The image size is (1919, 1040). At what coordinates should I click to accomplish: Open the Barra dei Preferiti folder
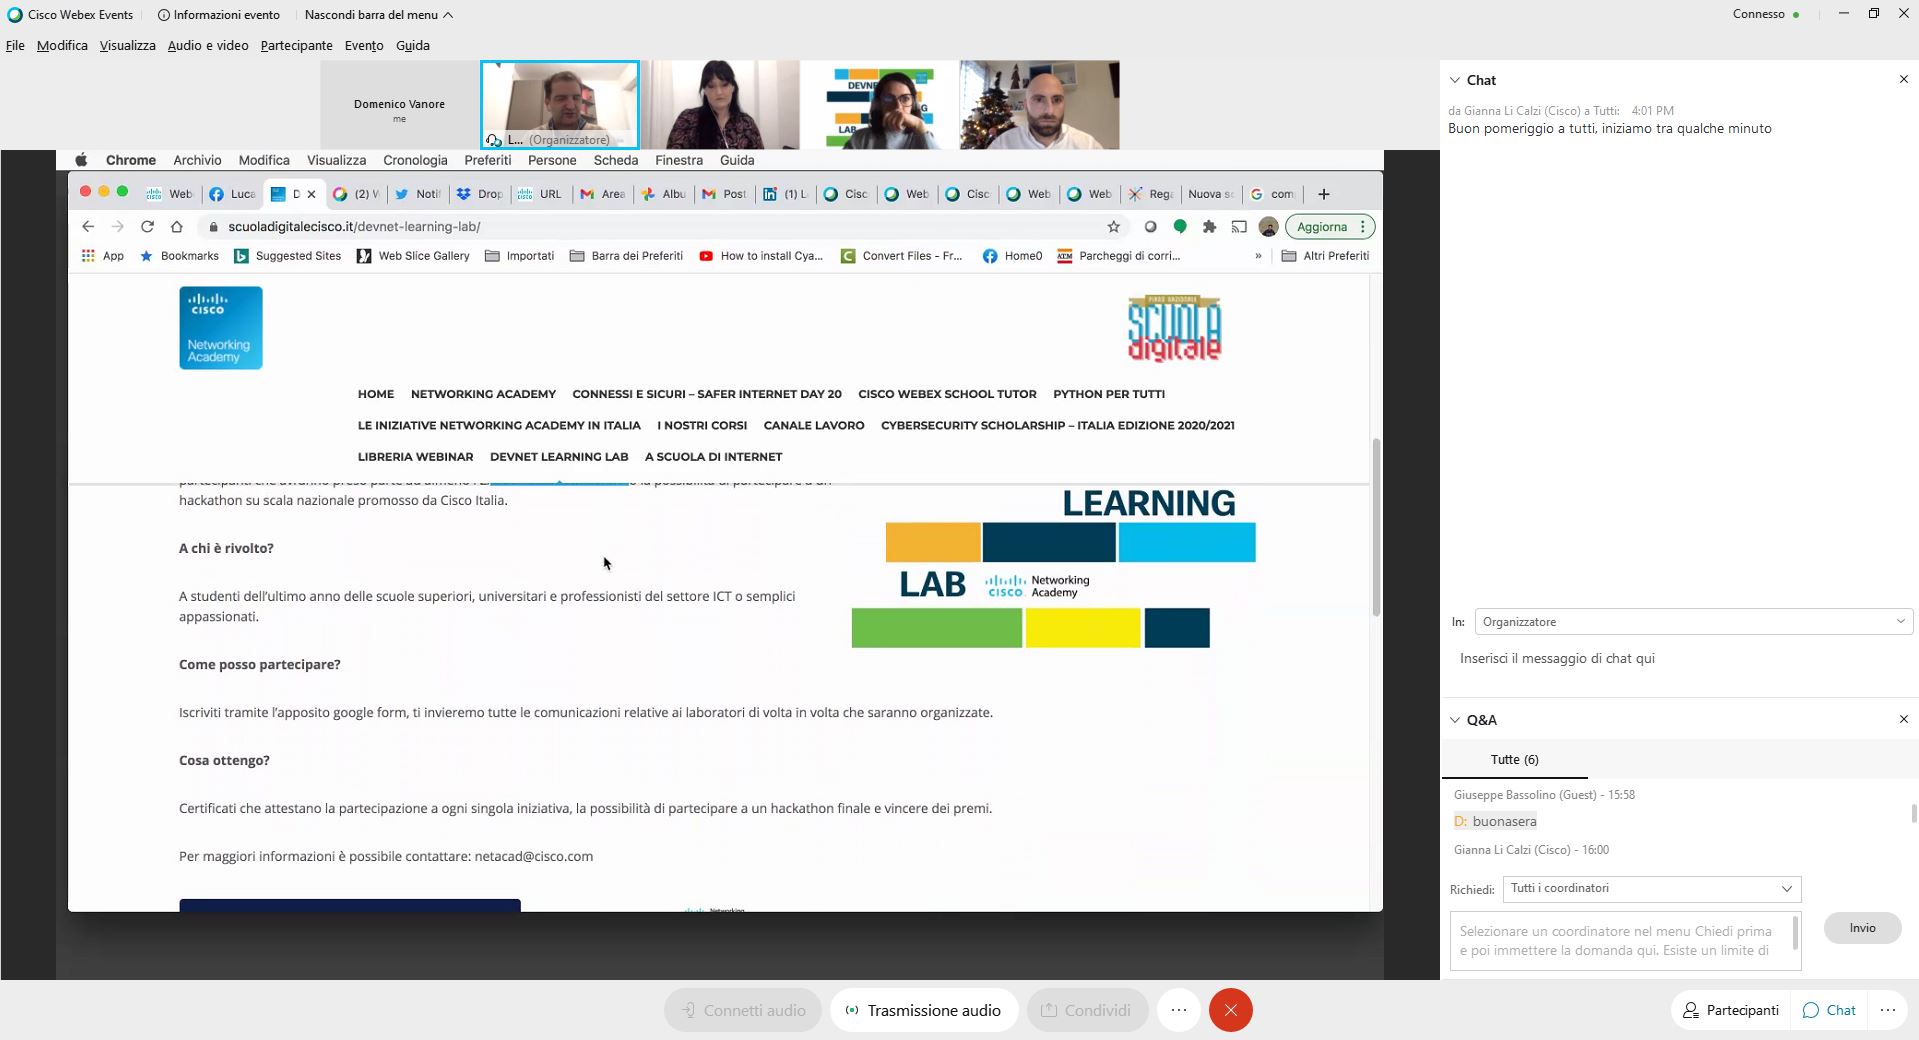click(626, 256)
